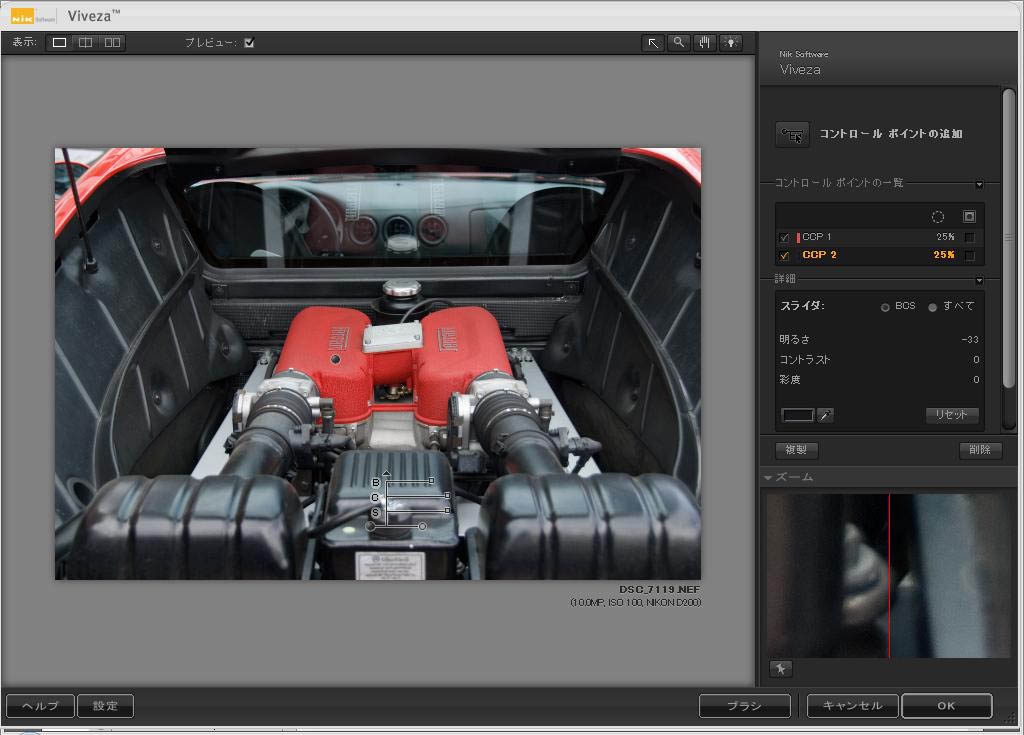The height and width of the screenshot is (735, 1024).
Task: Switch to single image view mode
Action: (60, 43)
